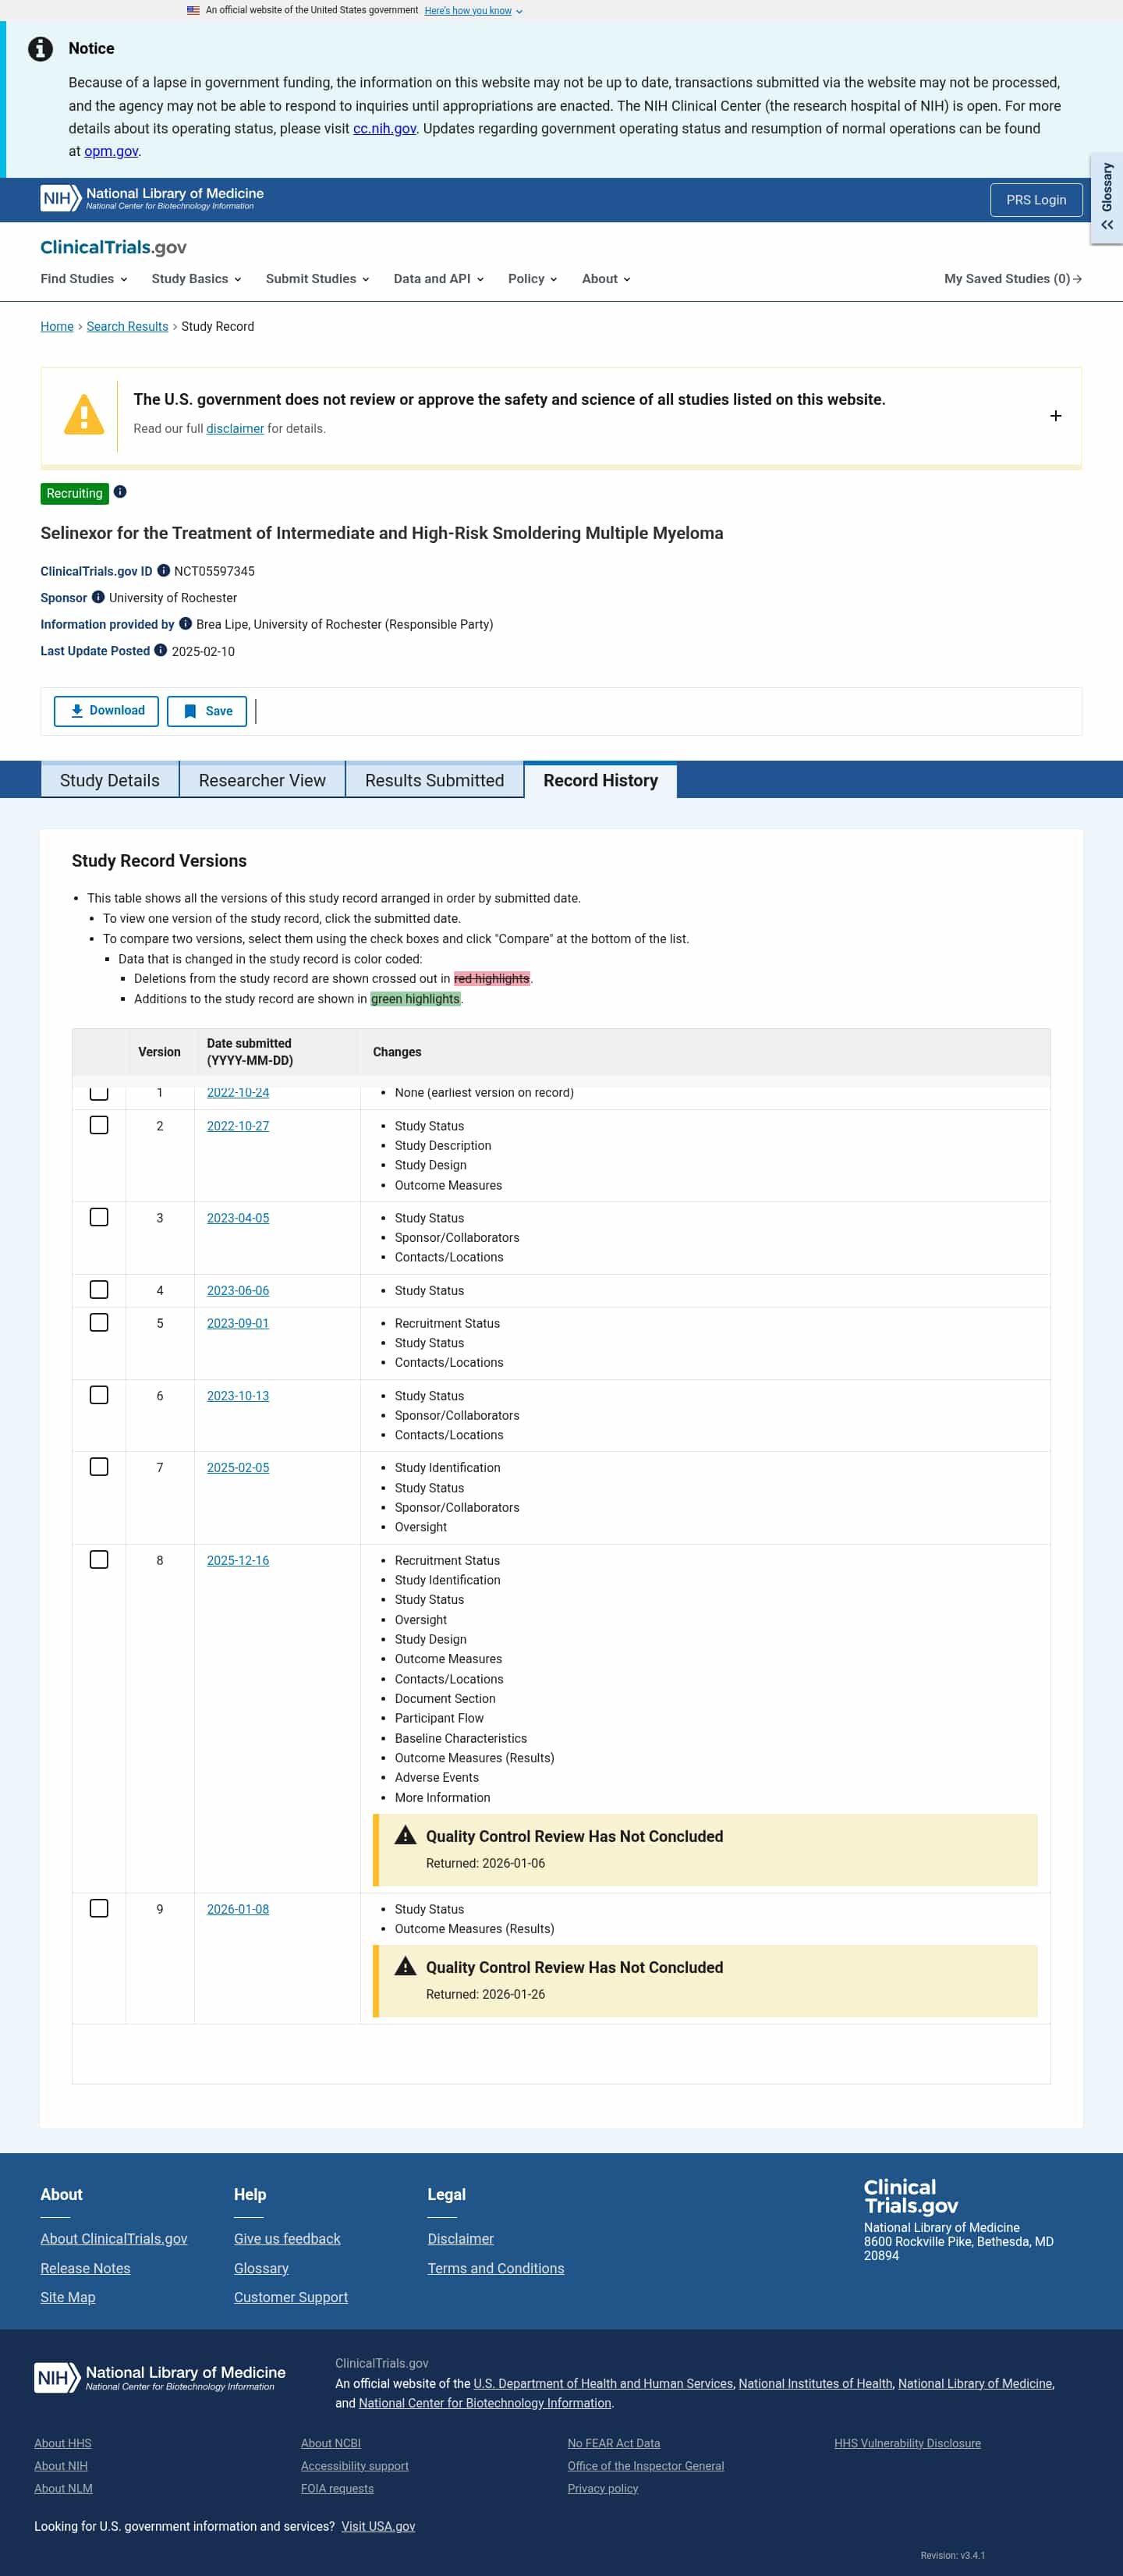Check the box for version 5

(x=99, y=1322)
